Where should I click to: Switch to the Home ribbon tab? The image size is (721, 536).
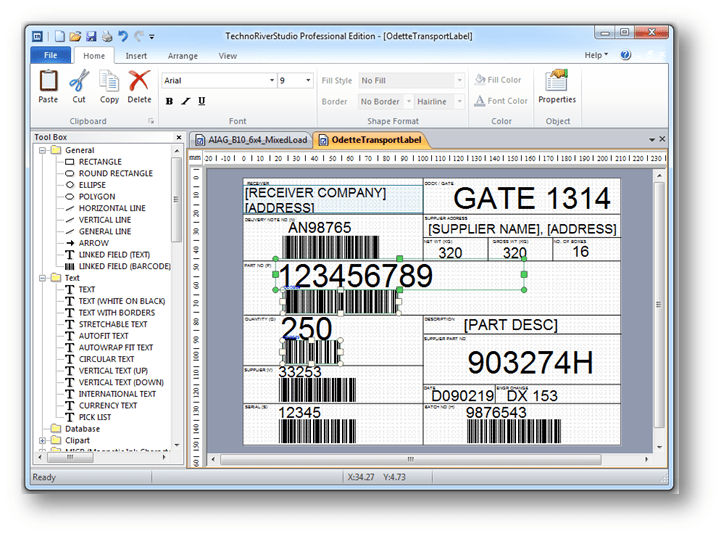(94, 56)
